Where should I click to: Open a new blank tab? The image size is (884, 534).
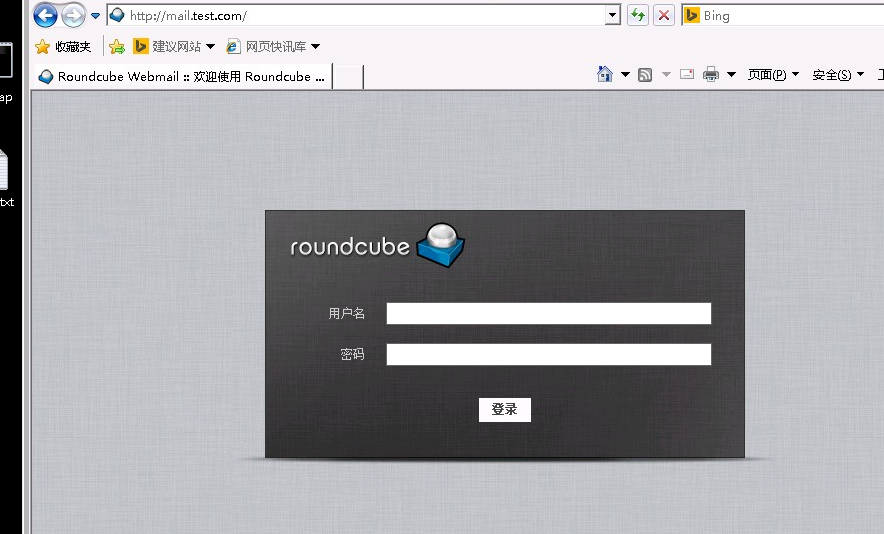348,77
